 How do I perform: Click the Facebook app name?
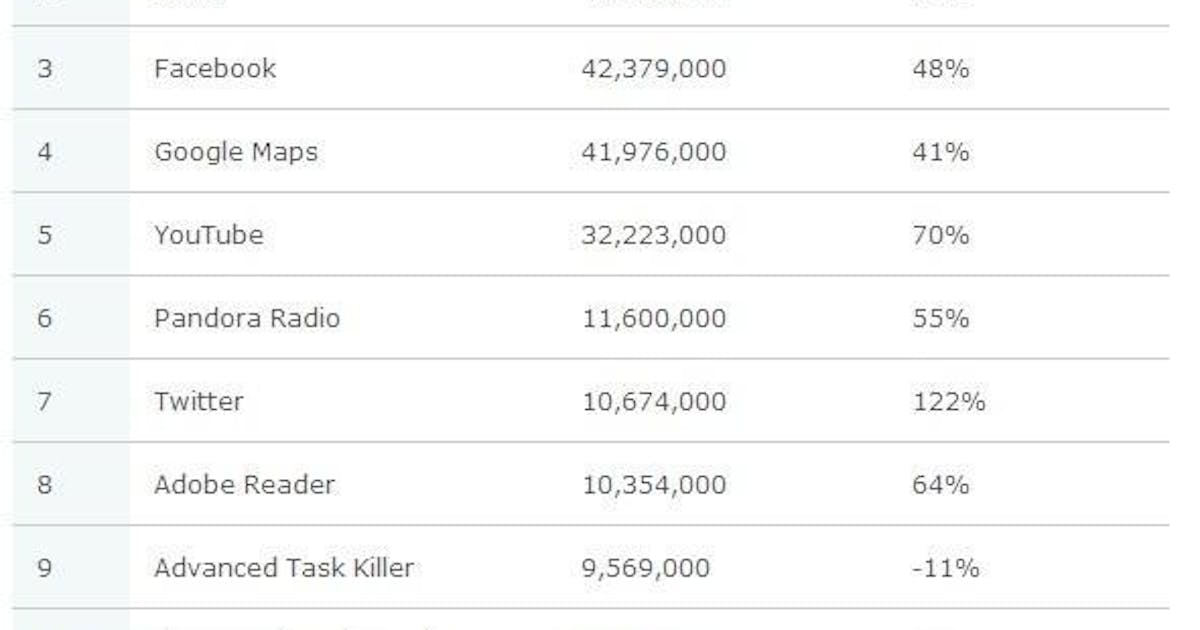(215, 68)
